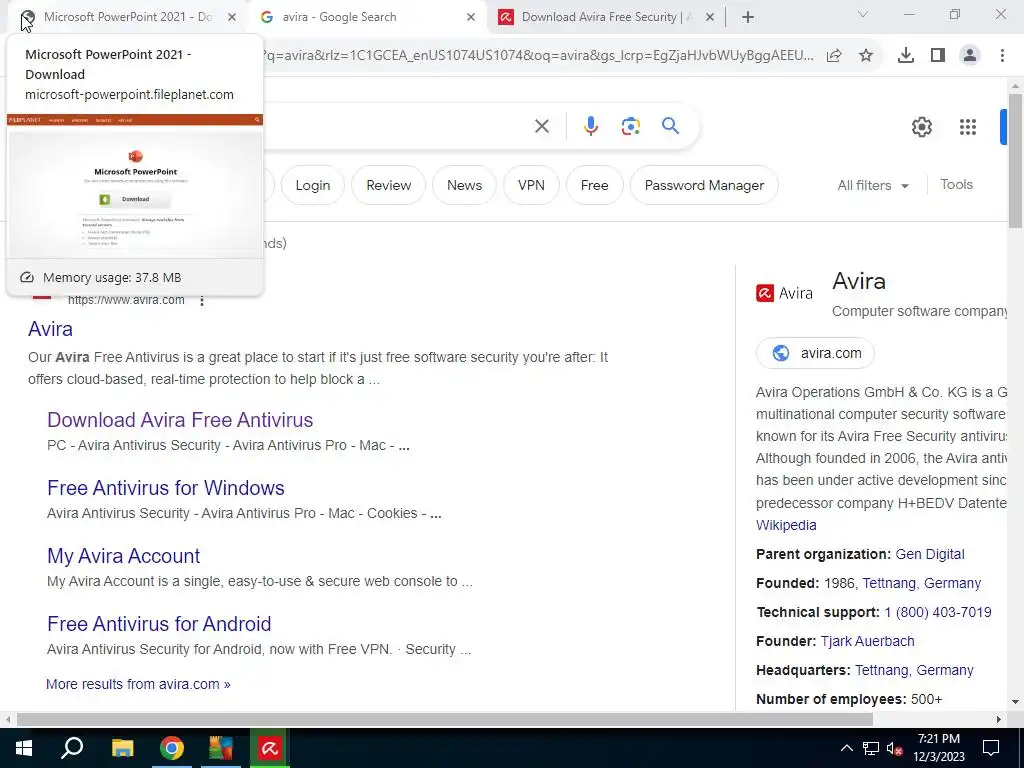Screen dimensions: 1024x768
Task: Click the blue magnifier search icon
Action: pyautogui.click(x=670, y=125)
